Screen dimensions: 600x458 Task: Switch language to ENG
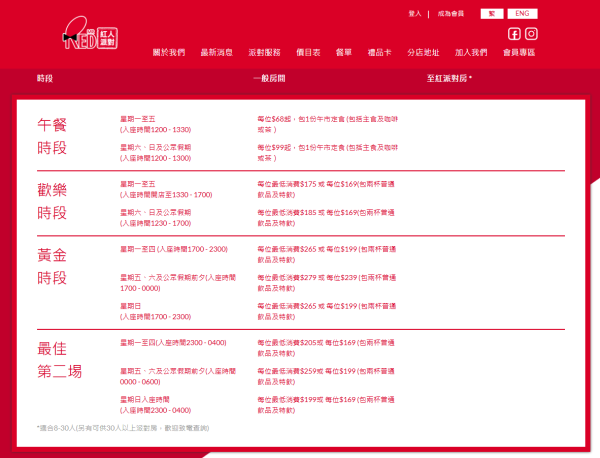[522, 14]
